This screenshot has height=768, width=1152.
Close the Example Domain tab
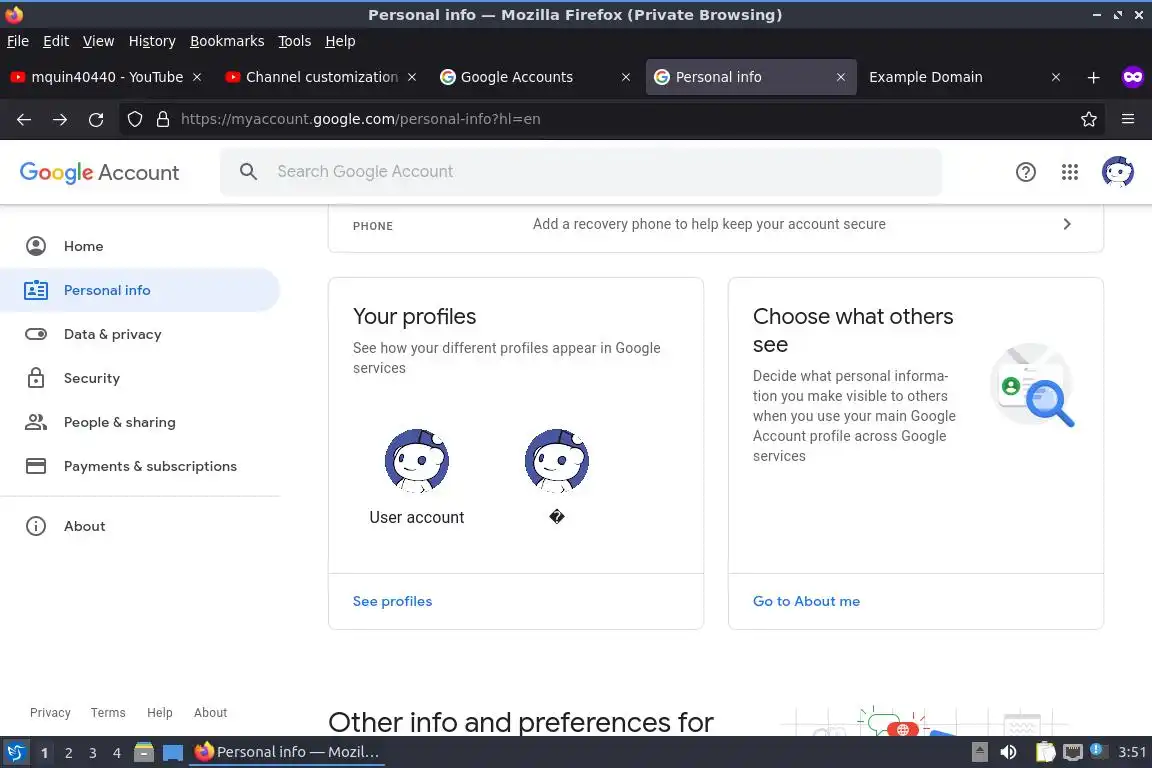(1056, 77)
